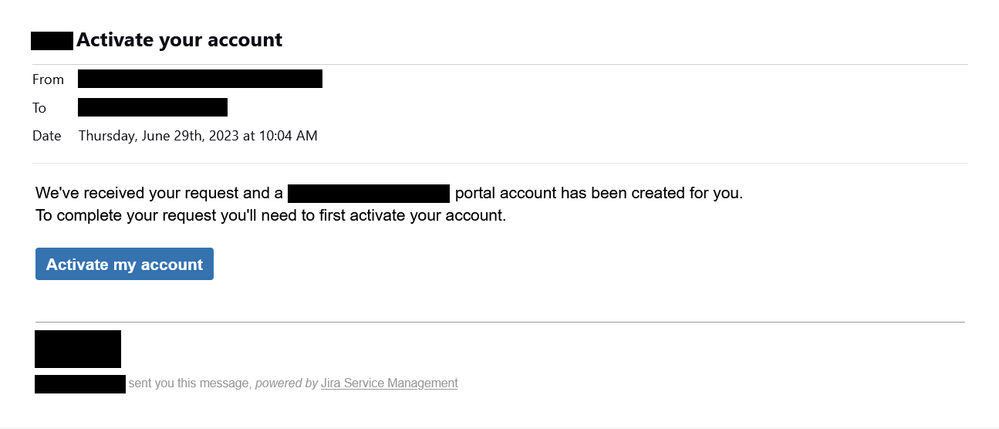
Task: Click the redacted block before the subject
Action: click(52, 41)
